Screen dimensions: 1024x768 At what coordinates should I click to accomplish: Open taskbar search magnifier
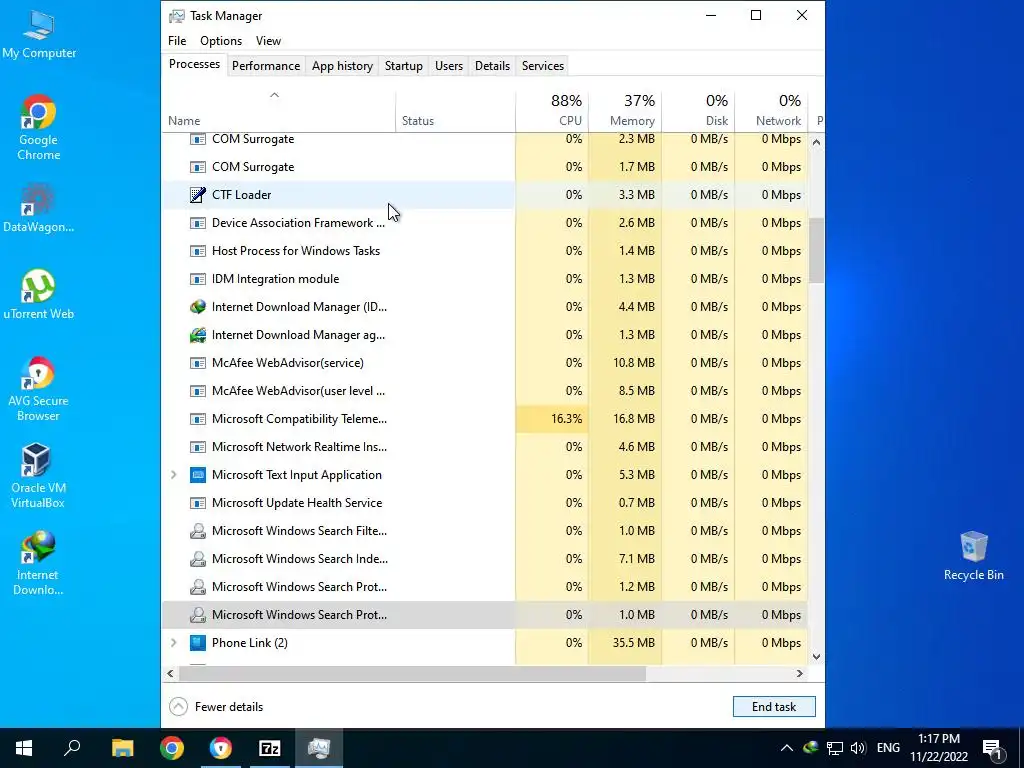(72, 748)
